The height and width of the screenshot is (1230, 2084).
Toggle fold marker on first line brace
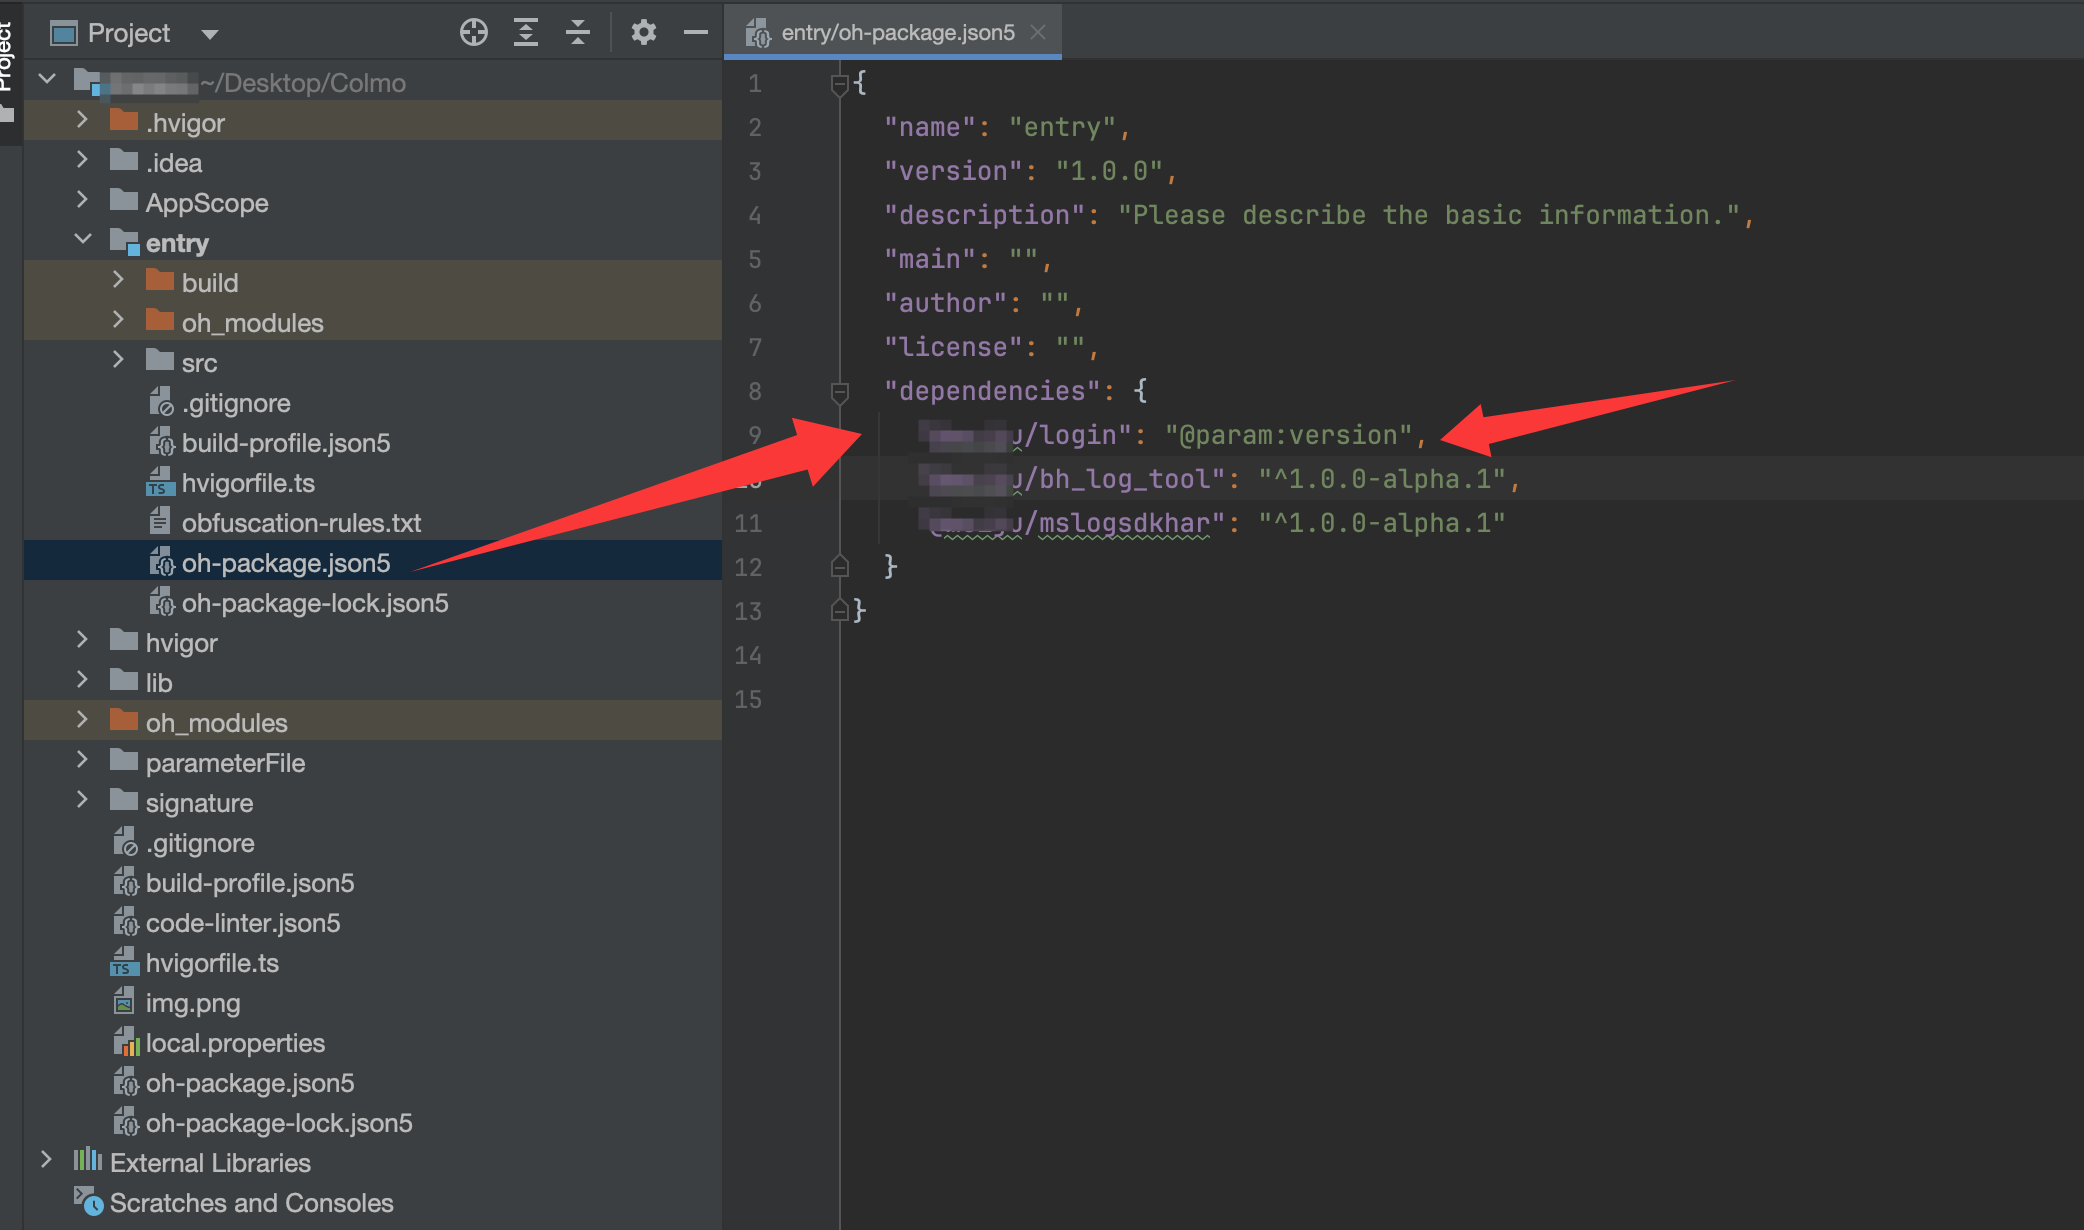(x=840, y=83)
